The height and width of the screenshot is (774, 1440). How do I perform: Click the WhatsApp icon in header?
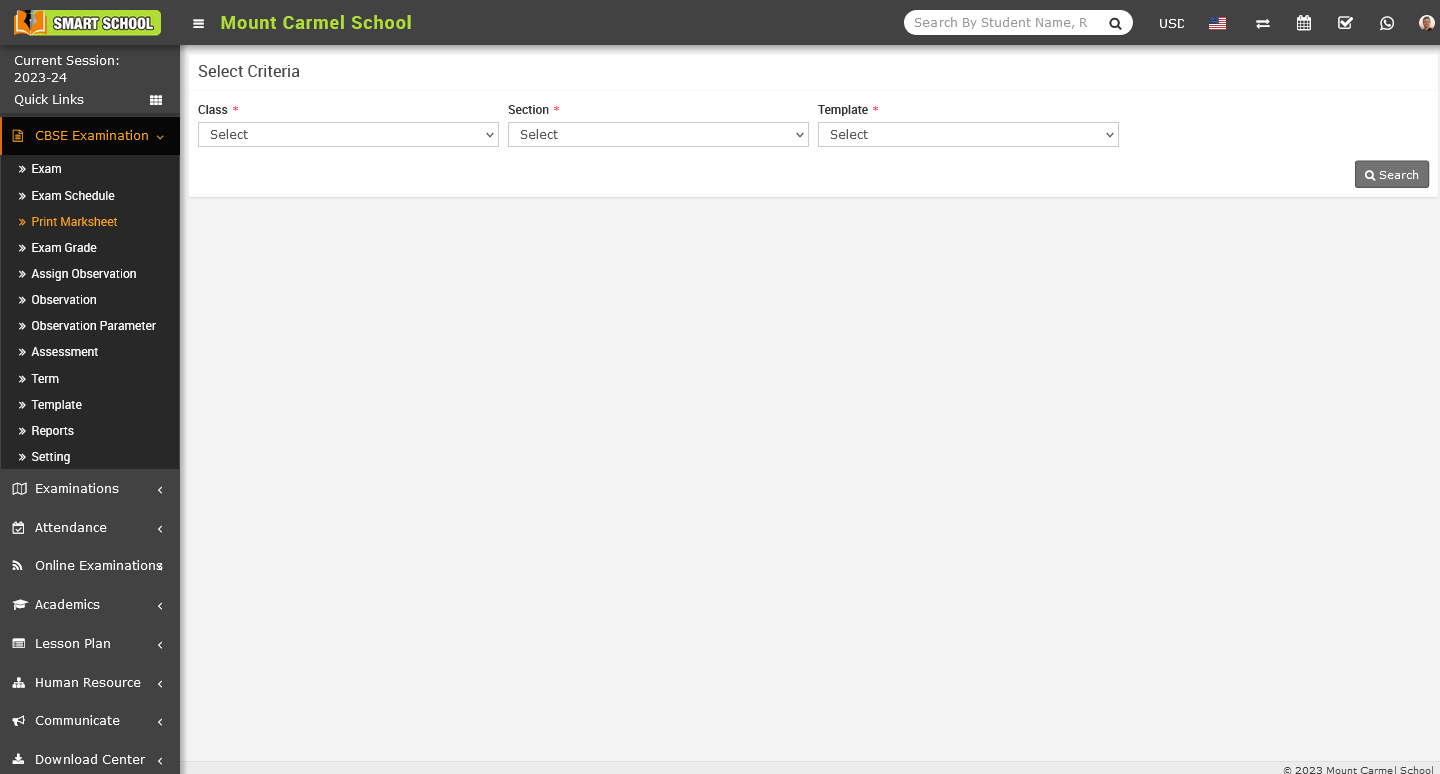[x=1386, y=23]
